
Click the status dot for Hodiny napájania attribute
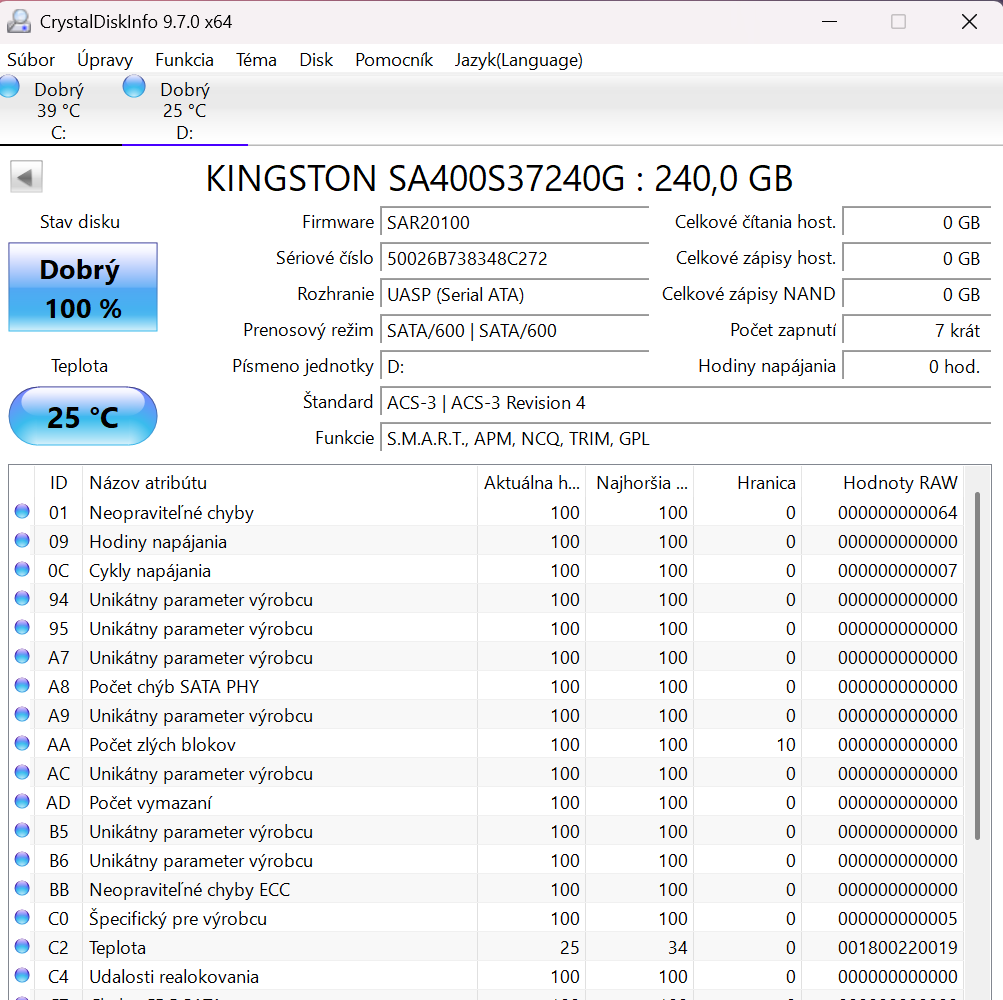pos(22,541)
